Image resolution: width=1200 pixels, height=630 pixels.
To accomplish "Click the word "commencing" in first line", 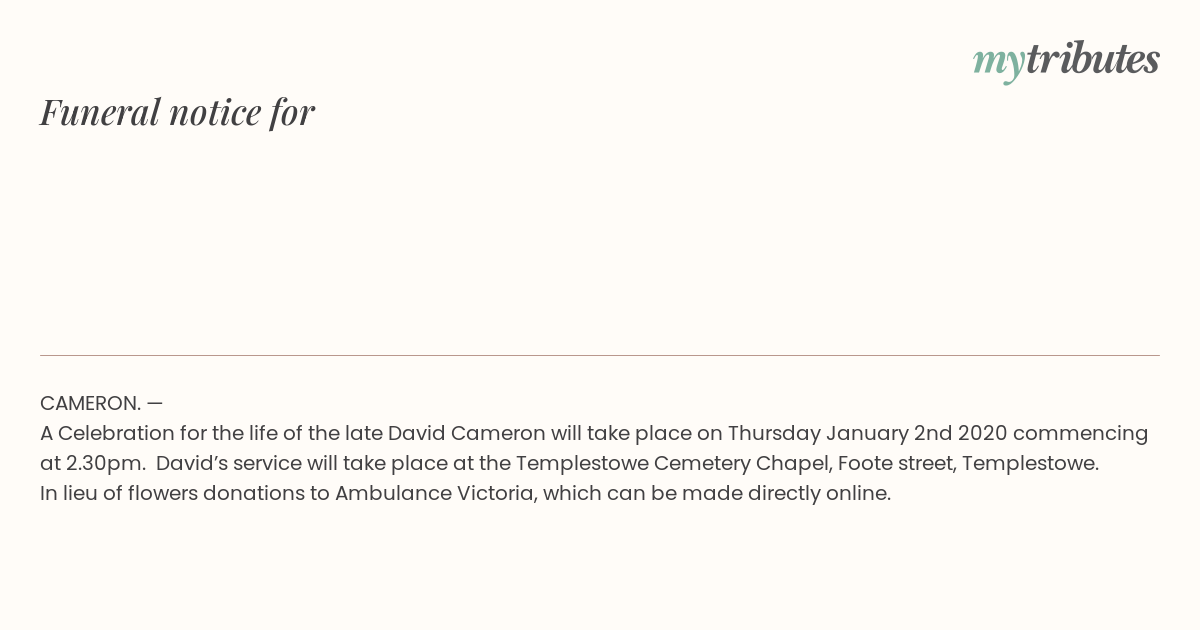I will tap(1080, 433).
